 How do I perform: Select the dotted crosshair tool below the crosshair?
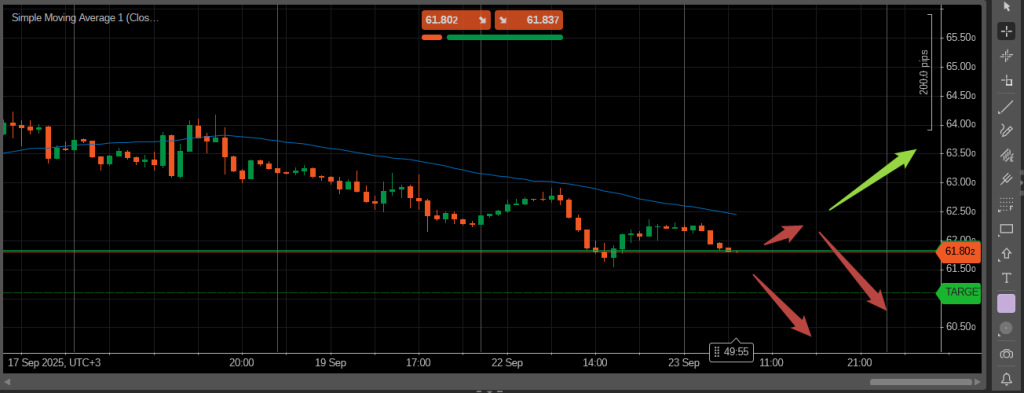point(1006,55)
